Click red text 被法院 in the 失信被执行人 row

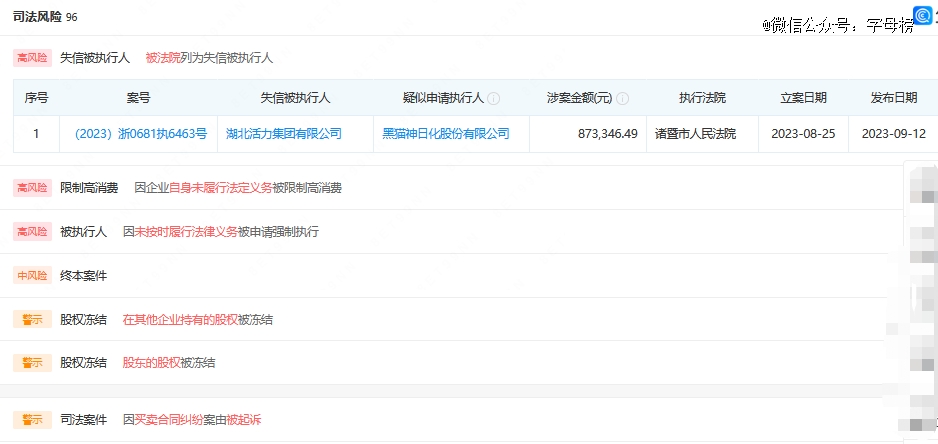click(163, 58)
